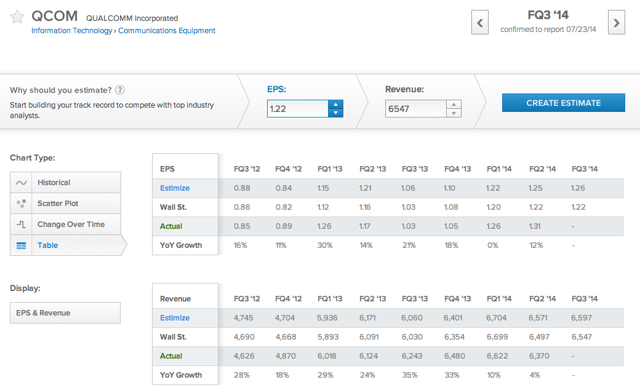The height and width of the screenshot is (390, 640).
Task: Click Revenue Estimize value 5,936
Action: tap(327, 318)
